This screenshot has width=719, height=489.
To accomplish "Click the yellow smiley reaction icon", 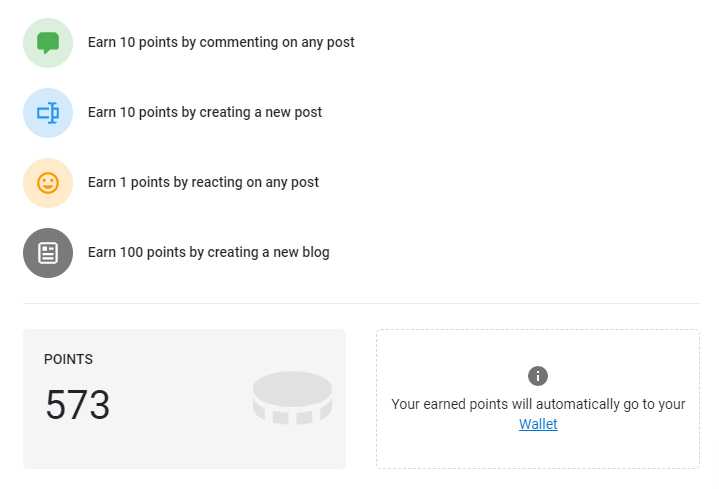I will tap(48, 183).
